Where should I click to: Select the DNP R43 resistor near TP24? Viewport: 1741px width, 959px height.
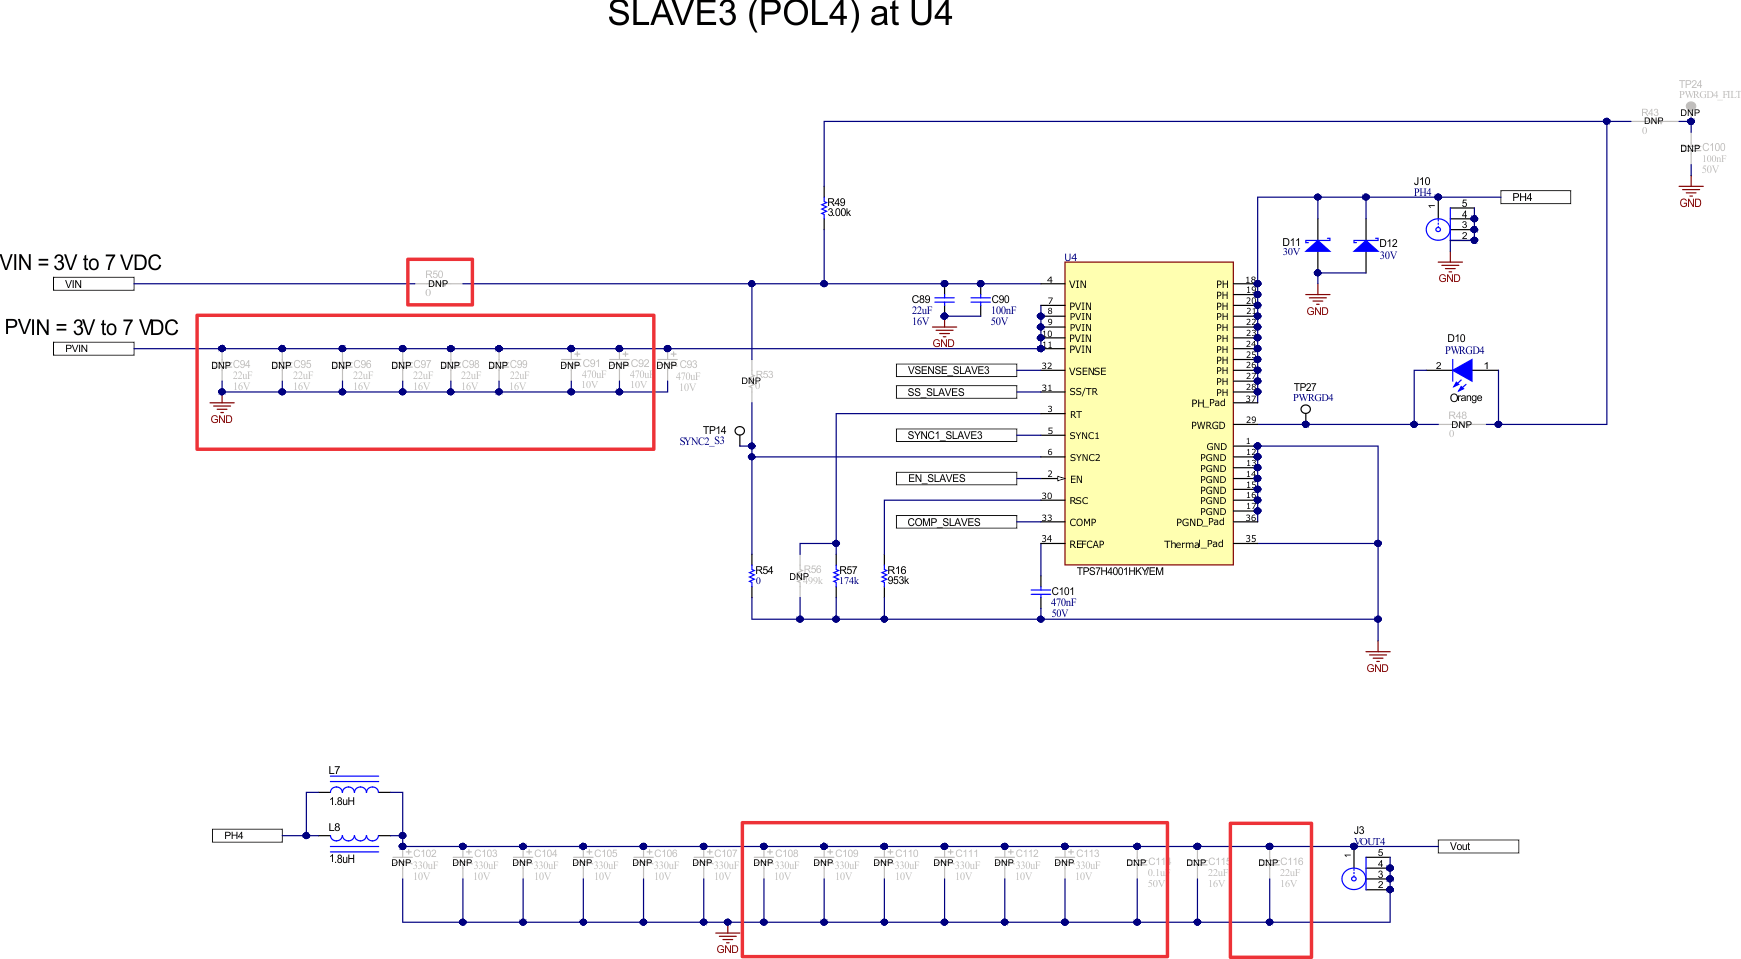tap(1653, 121)
